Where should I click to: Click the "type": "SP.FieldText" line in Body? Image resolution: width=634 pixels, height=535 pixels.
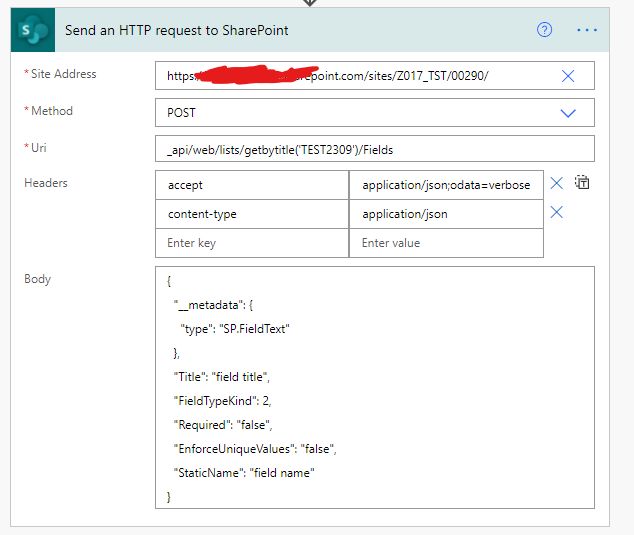[235, 329]
